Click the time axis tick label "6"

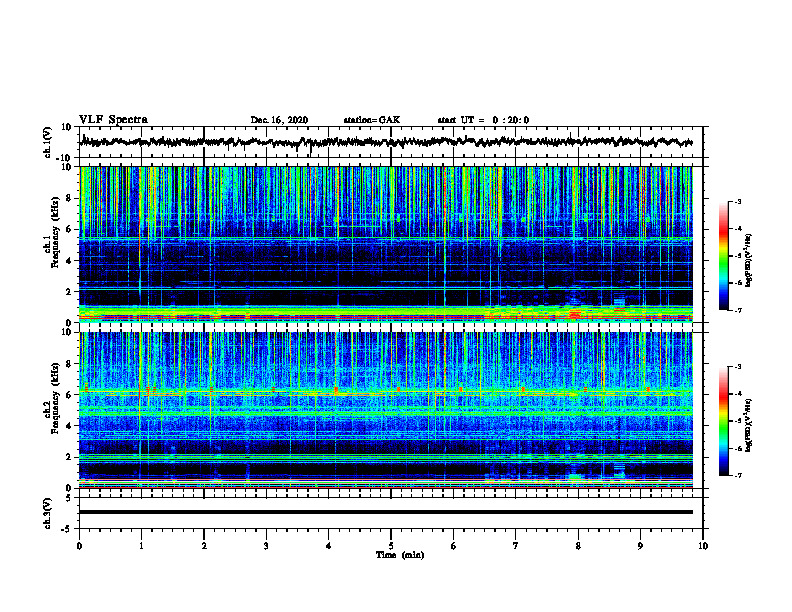tap(454, 546)
